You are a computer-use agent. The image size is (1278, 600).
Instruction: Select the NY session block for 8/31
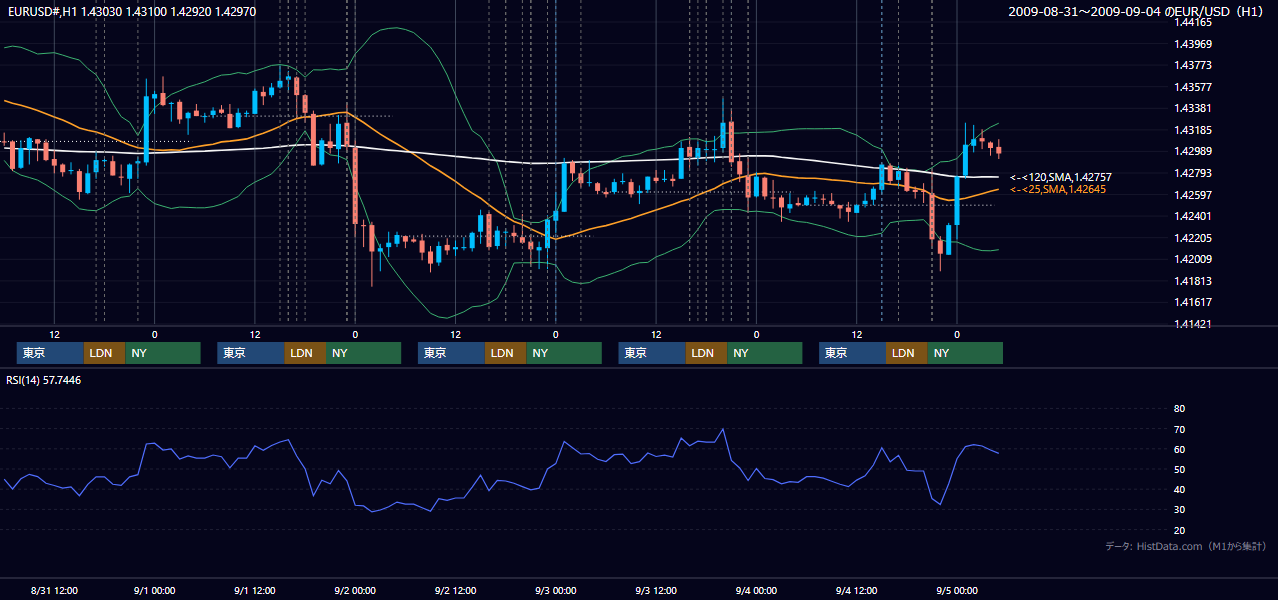click(x=163, y=353)
